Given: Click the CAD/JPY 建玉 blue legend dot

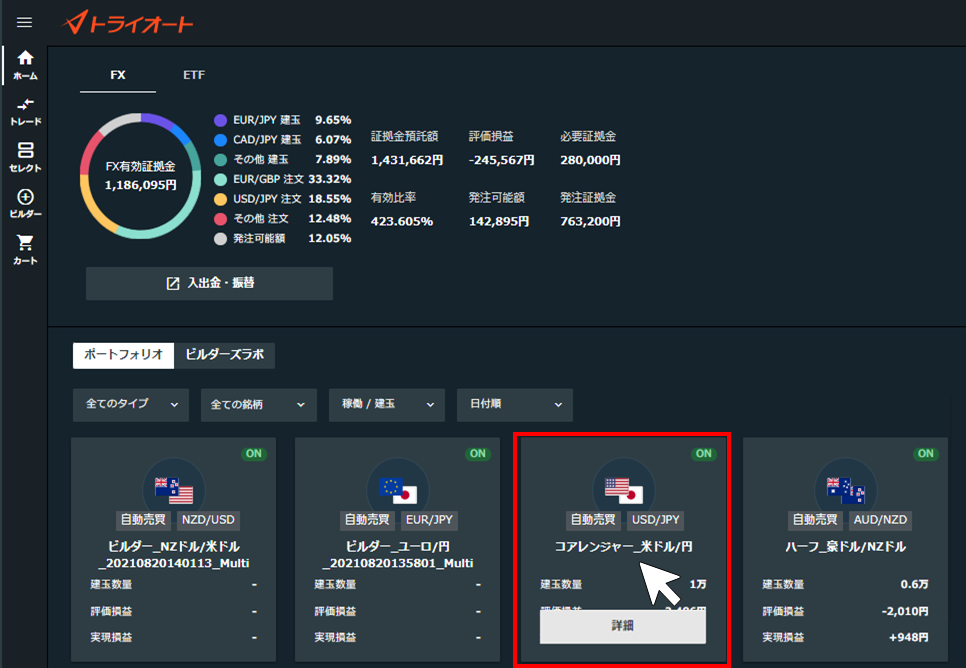Looking at the screenshot, I should click(x=220, y=140).
